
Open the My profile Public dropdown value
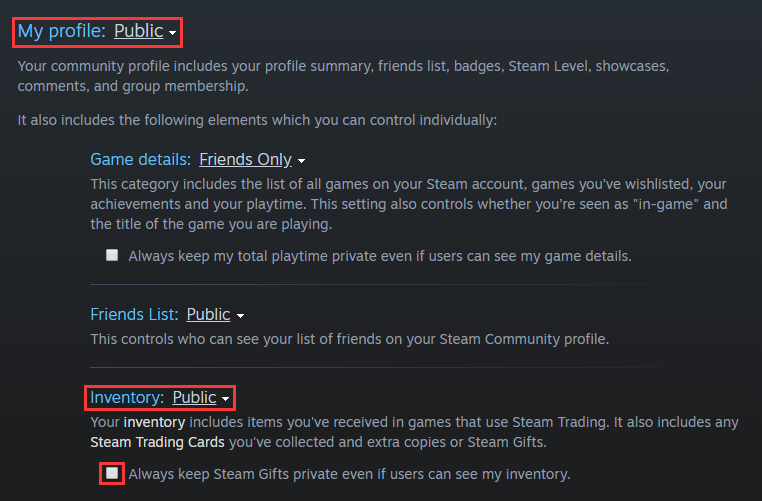138,31
